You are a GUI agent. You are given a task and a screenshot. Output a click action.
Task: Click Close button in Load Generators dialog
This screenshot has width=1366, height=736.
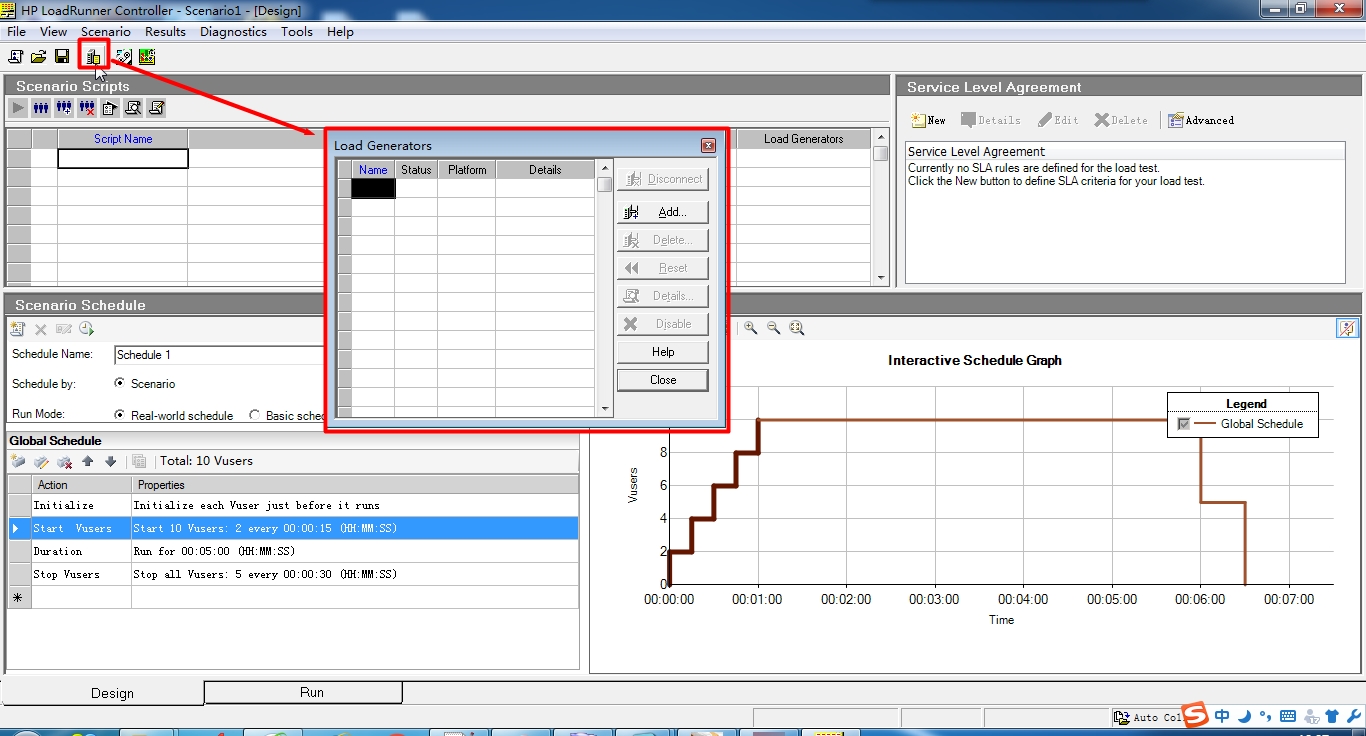[663, 380]
